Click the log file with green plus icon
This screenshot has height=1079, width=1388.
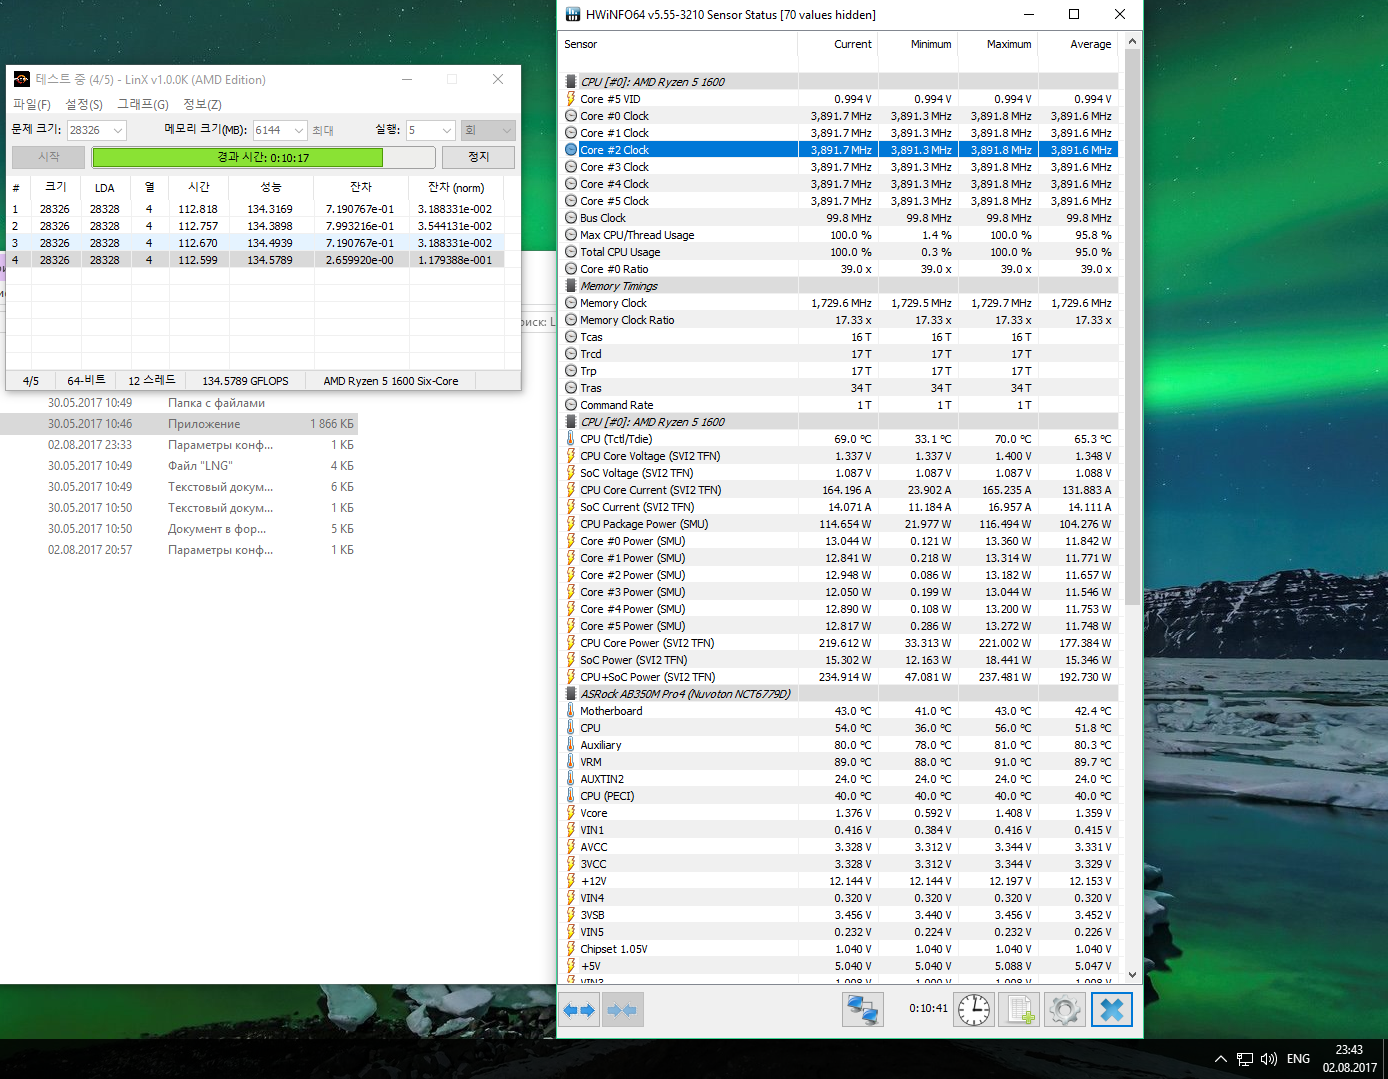[x=1018, y=1010]
